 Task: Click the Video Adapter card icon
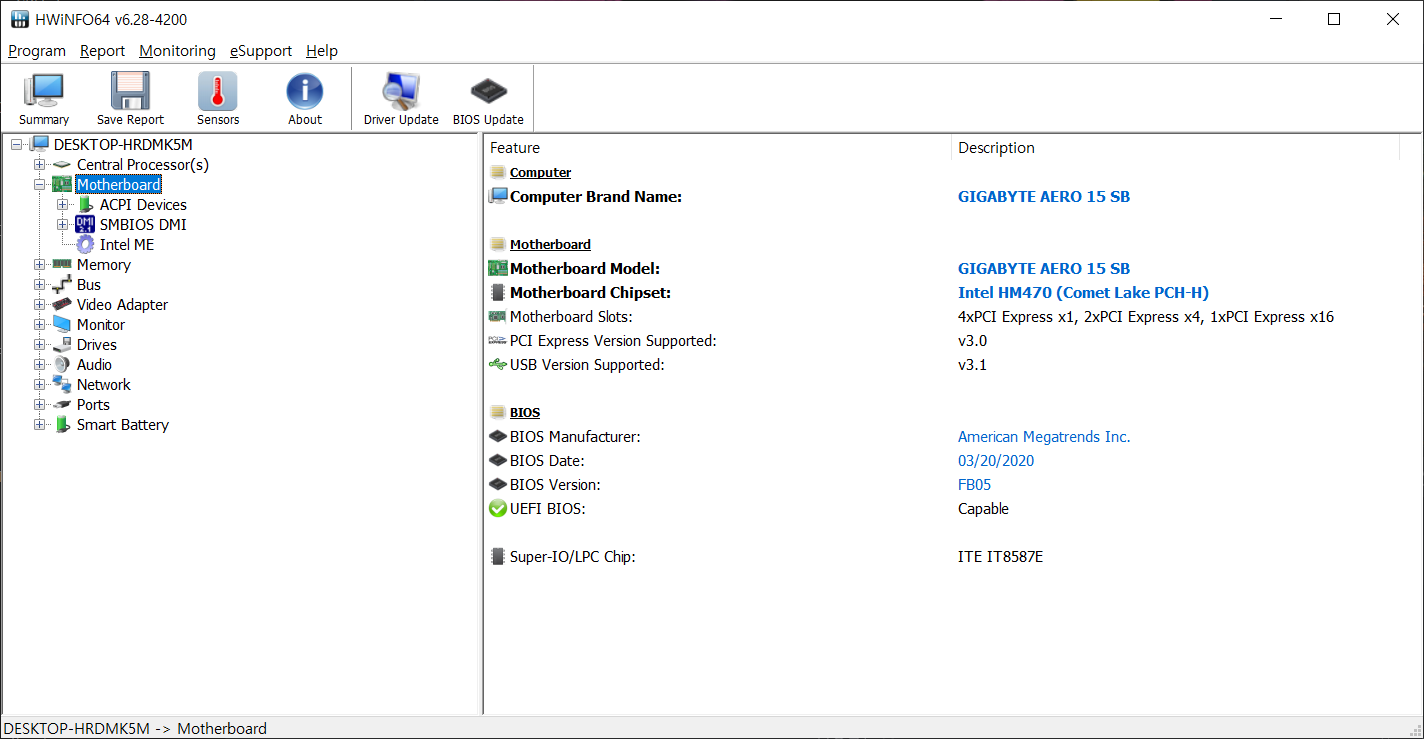tap(62, 305)
